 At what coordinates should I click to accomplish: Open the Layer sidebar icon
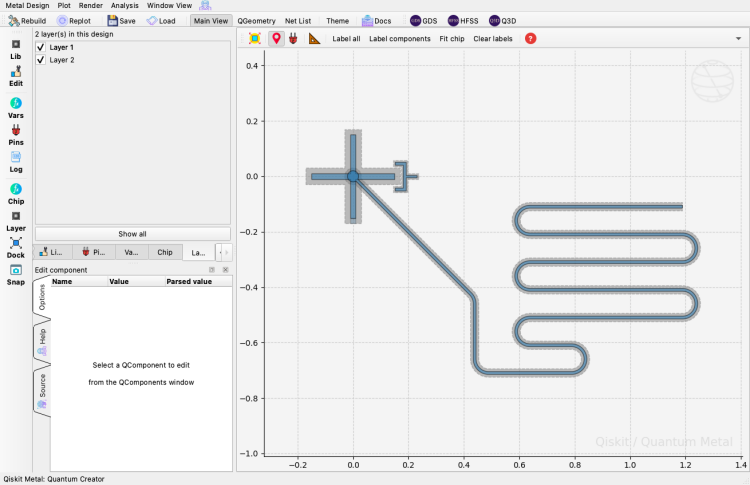[16, 221]
